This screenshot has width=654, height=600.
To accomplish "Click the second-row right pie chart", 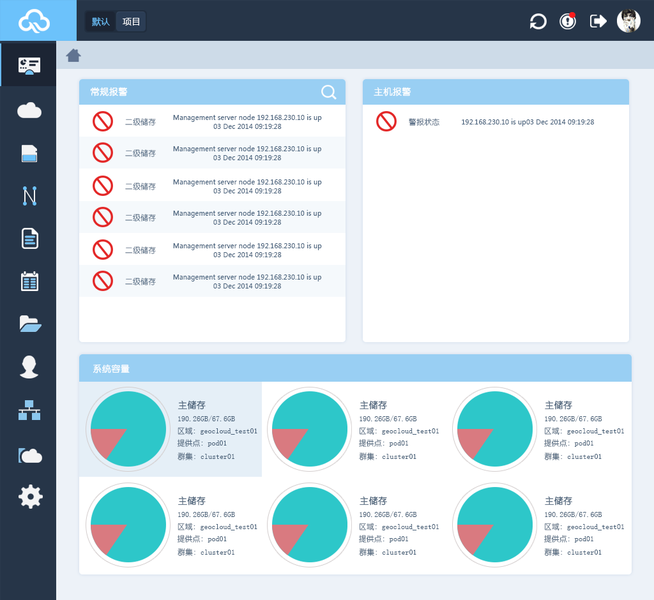I will pos(495,525).
